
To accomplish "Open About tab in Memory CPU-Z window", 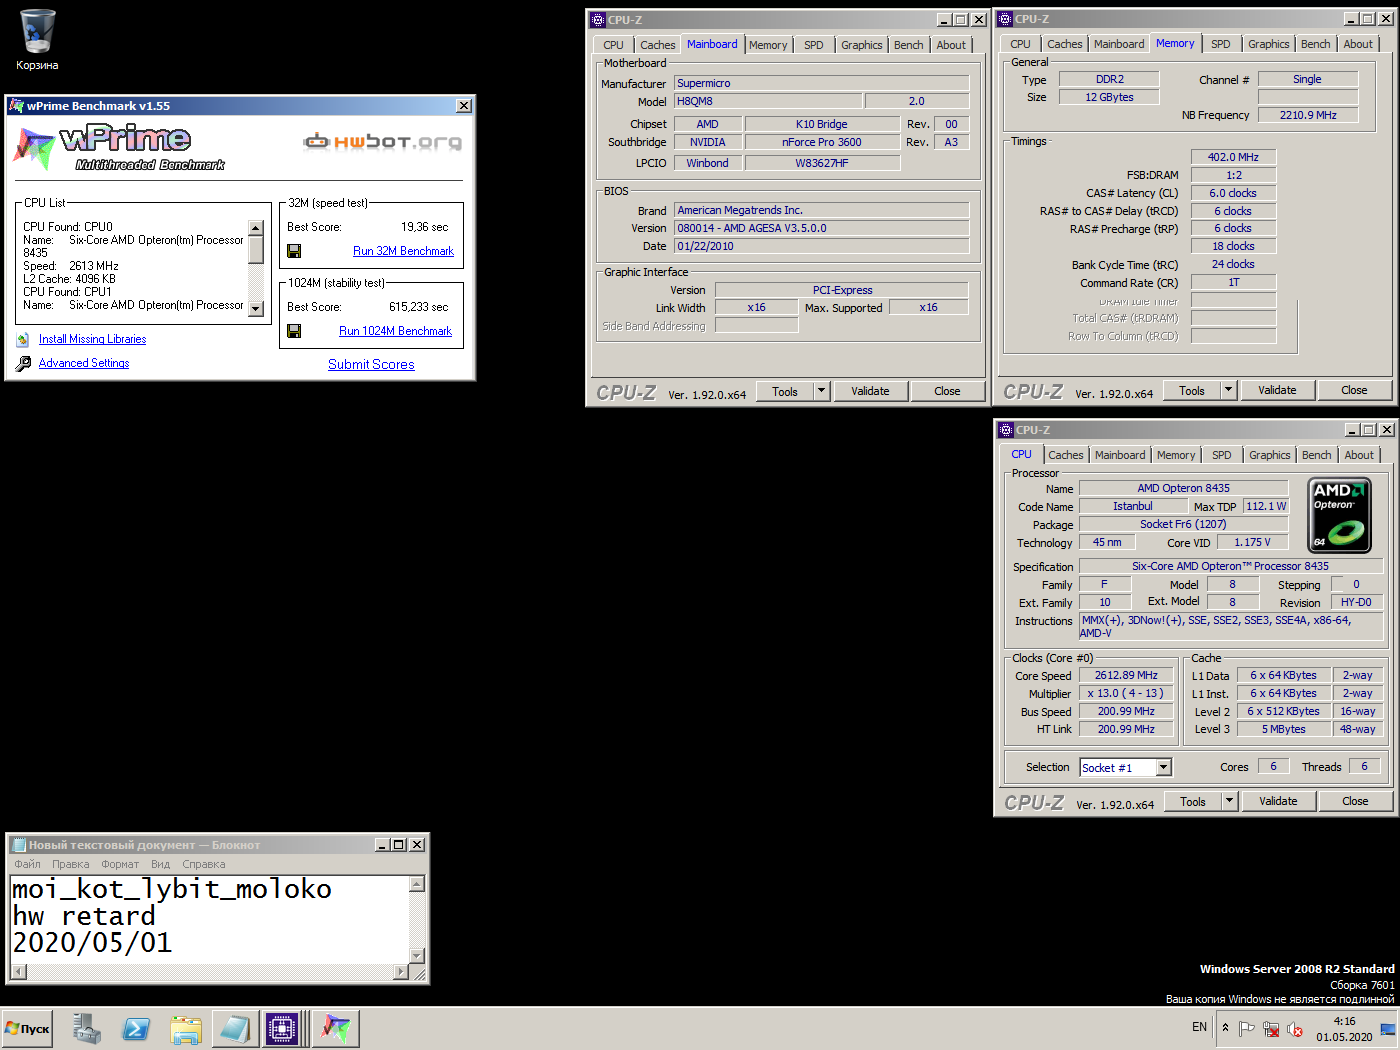I will 1358,44.
